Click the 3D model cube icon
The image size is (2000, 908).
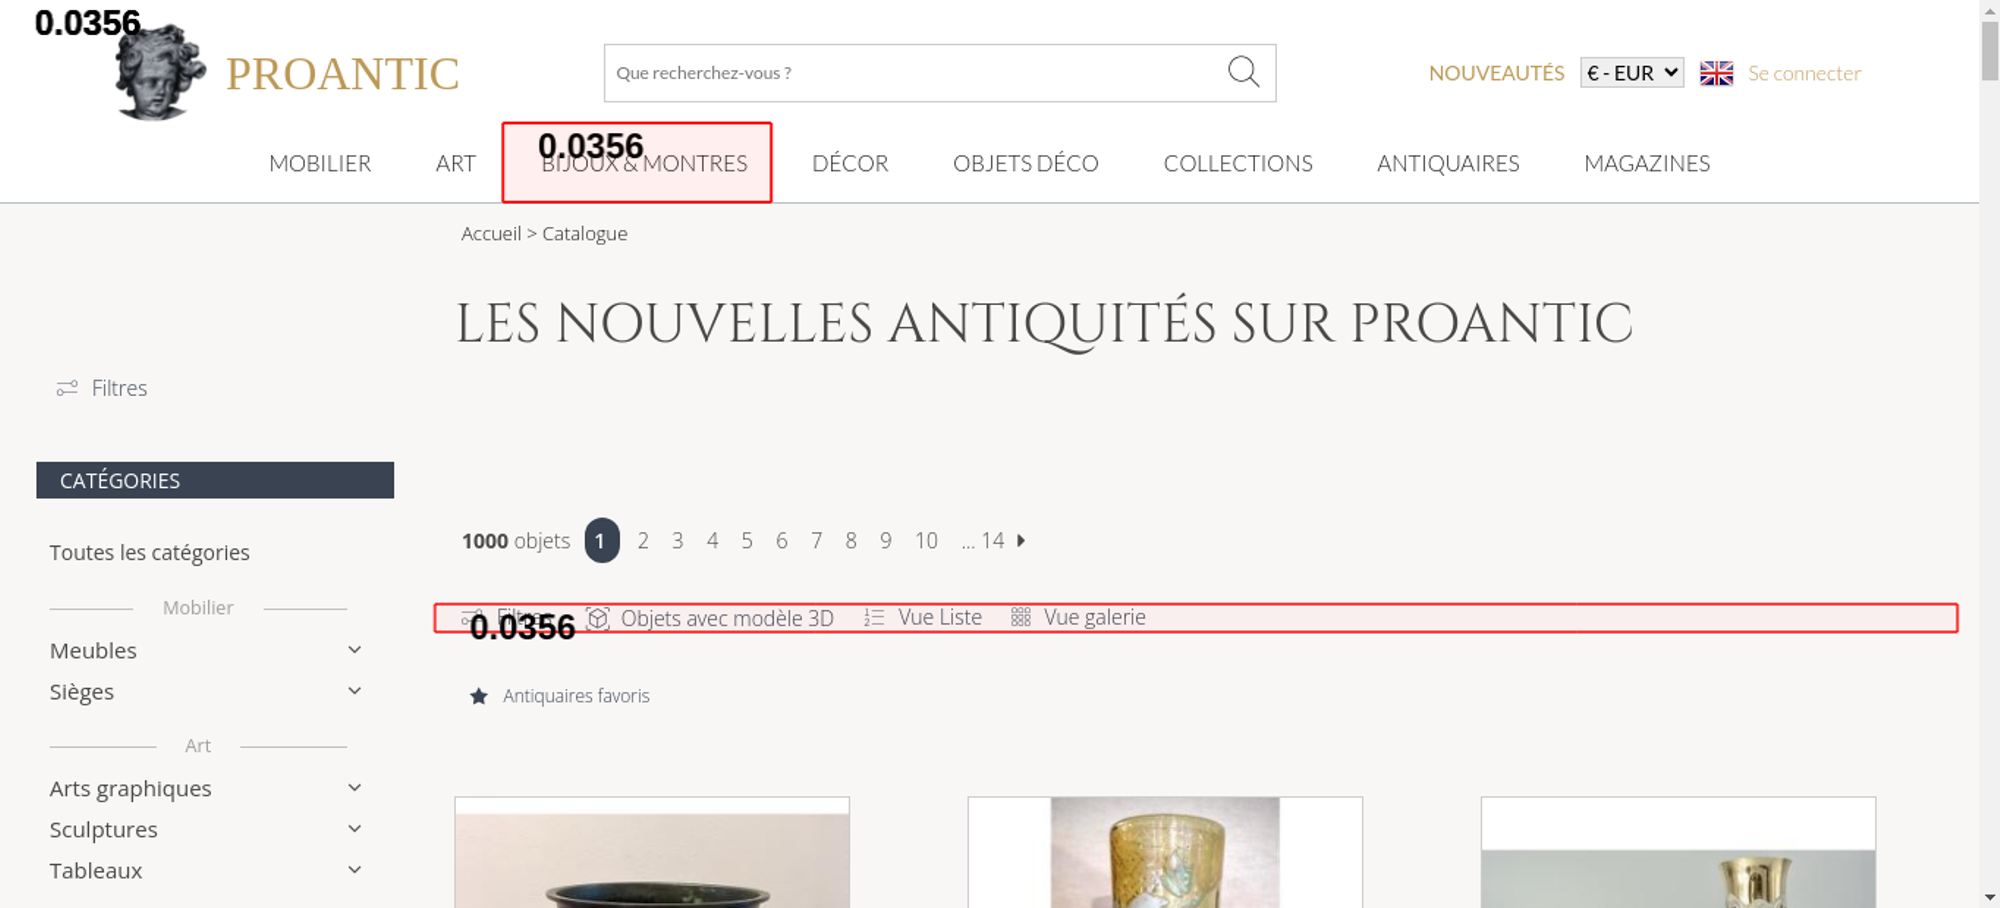pyautogui.click(x=598, y=618)
